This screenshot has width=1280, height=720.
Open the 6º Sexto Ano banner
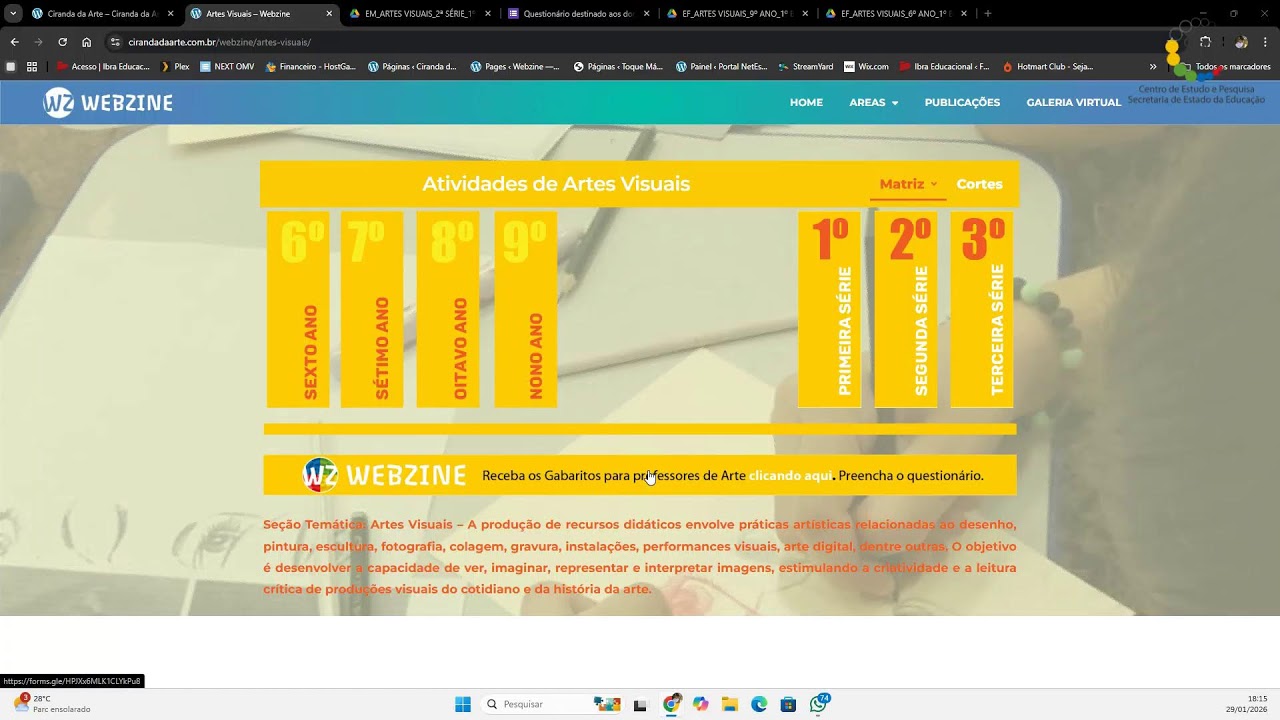coord(298,309)
